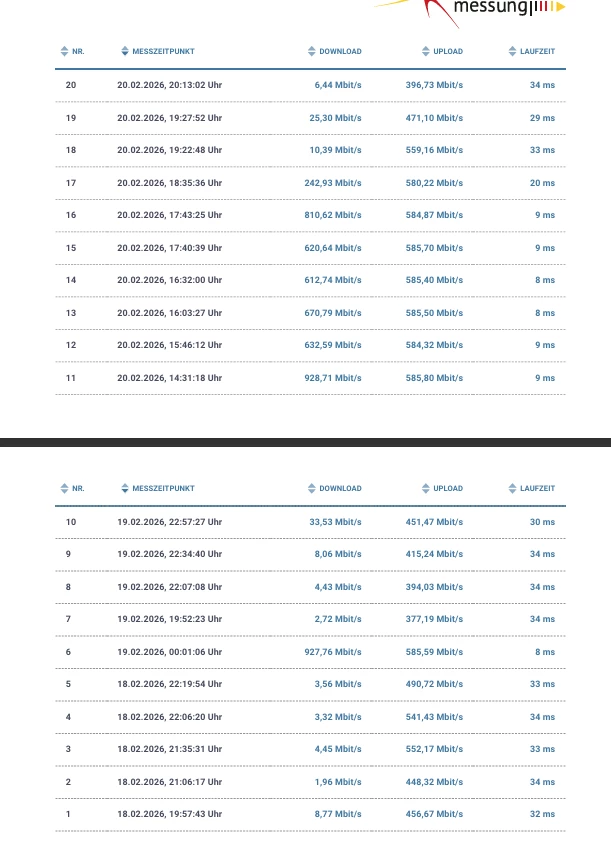Select the 927,76 Mbit/s download entry
Image resolution: width=611 pixels, height=864 pixels.
(x=333, y=652)
